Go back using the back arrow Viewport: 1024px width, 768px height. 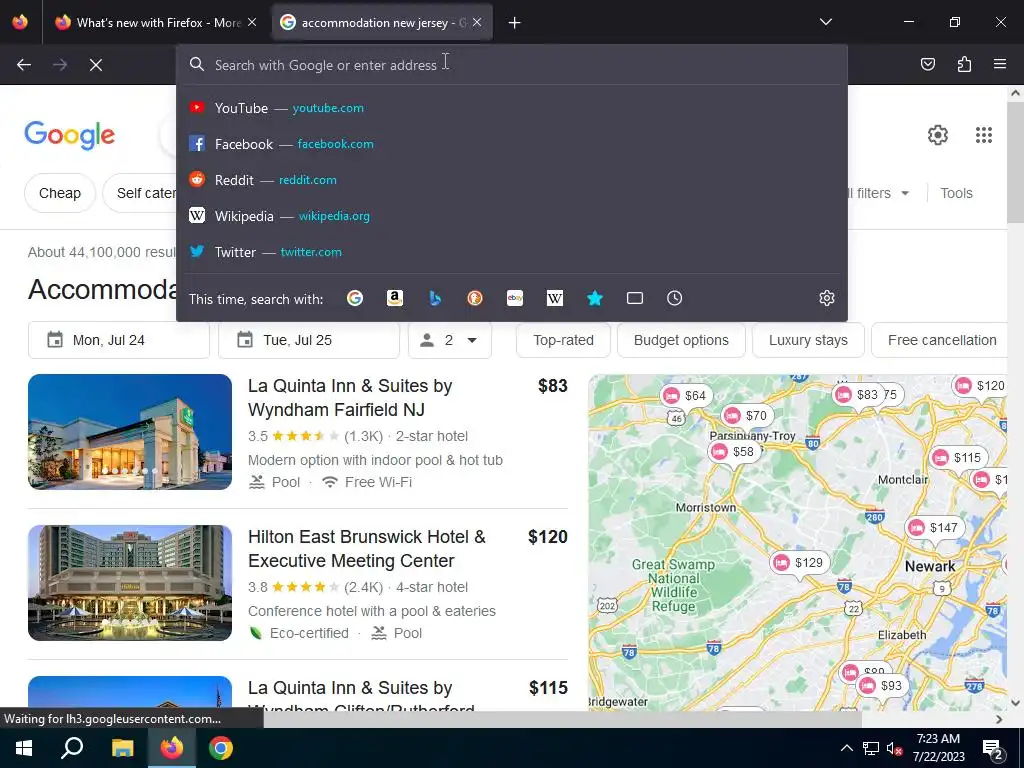click(x=24, y=65)
